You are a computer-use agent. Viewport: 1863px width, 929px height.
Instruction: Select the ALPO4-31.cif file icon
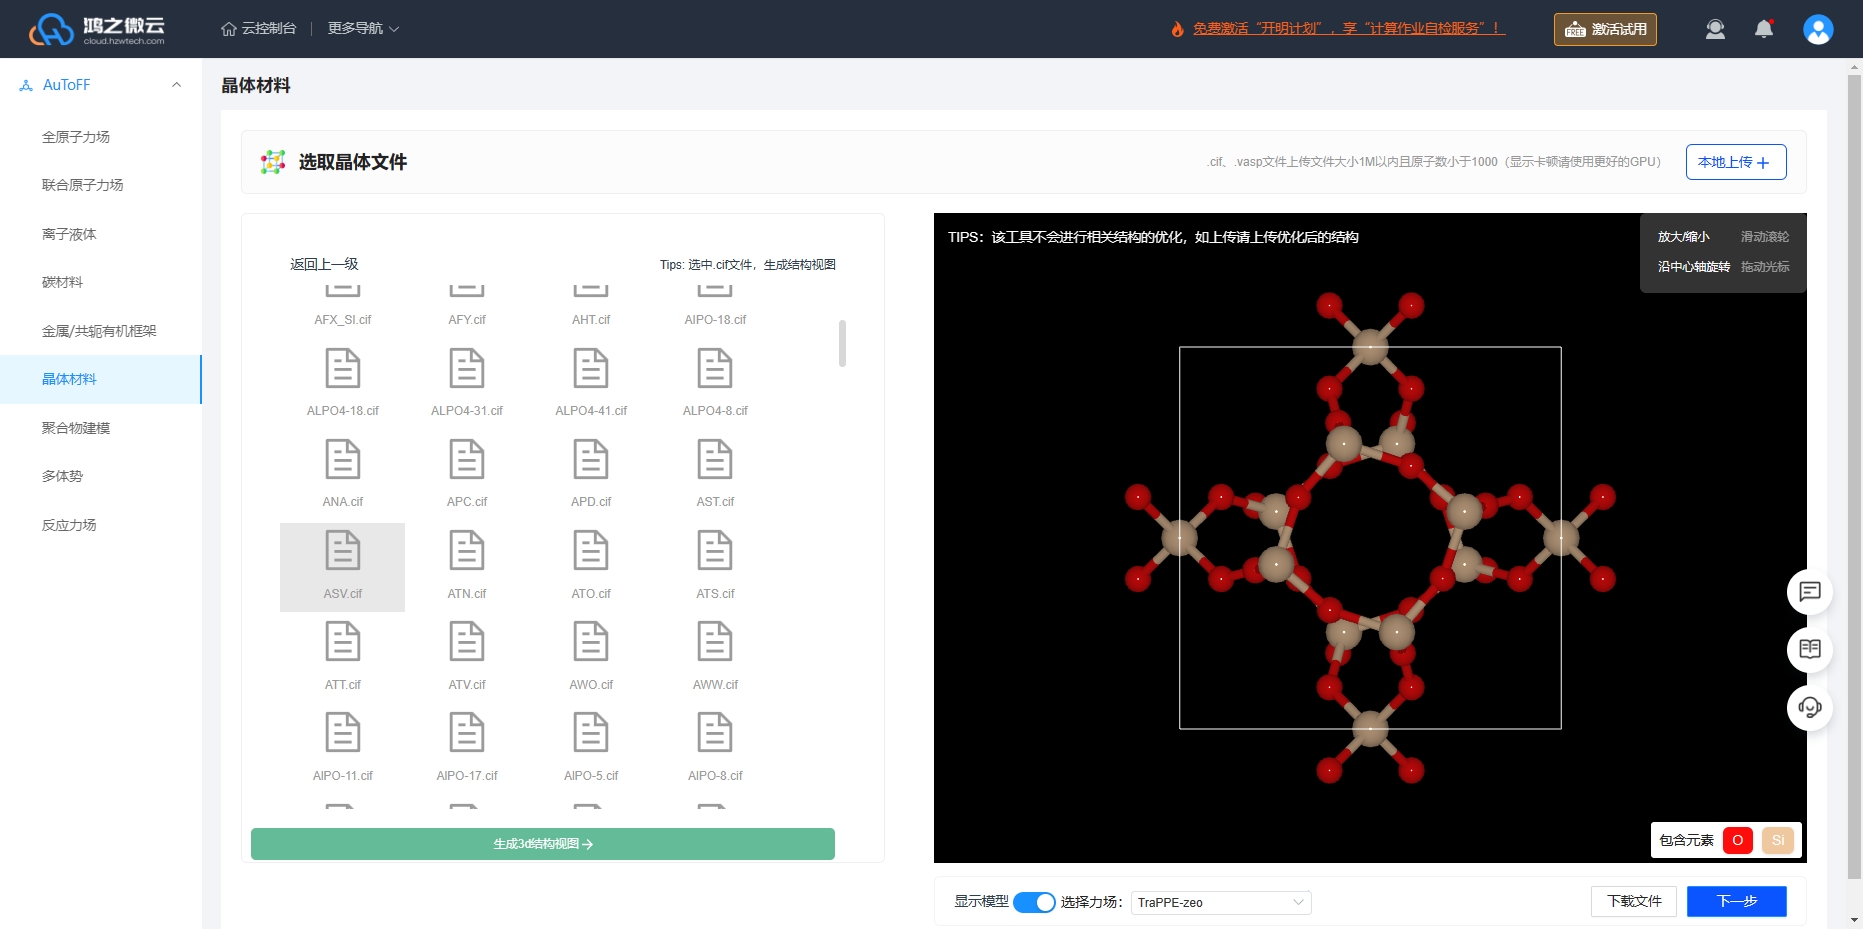(467, 369)
